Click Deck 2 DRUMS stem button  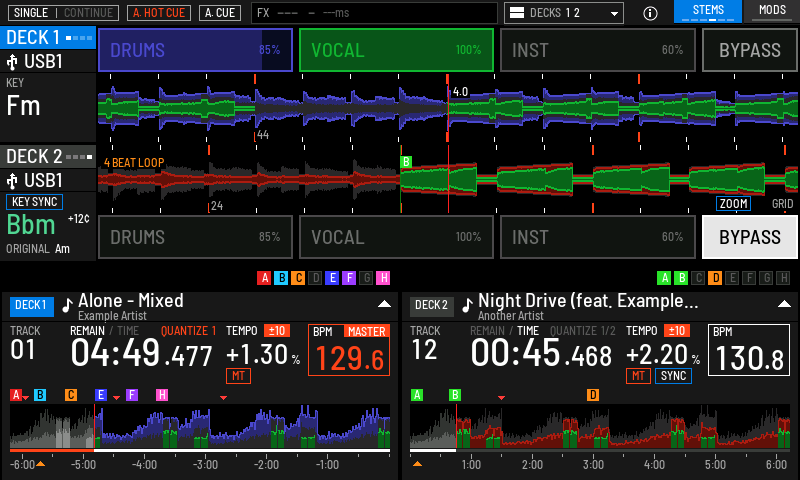[x=195, y=237]
